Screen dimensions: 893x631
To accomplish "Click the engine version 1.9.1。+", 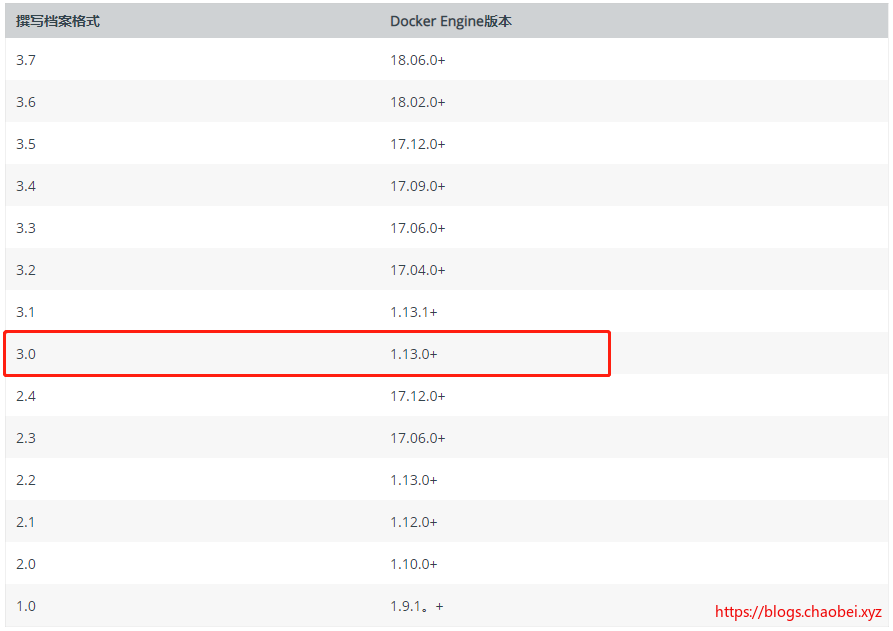I will 416,607.
